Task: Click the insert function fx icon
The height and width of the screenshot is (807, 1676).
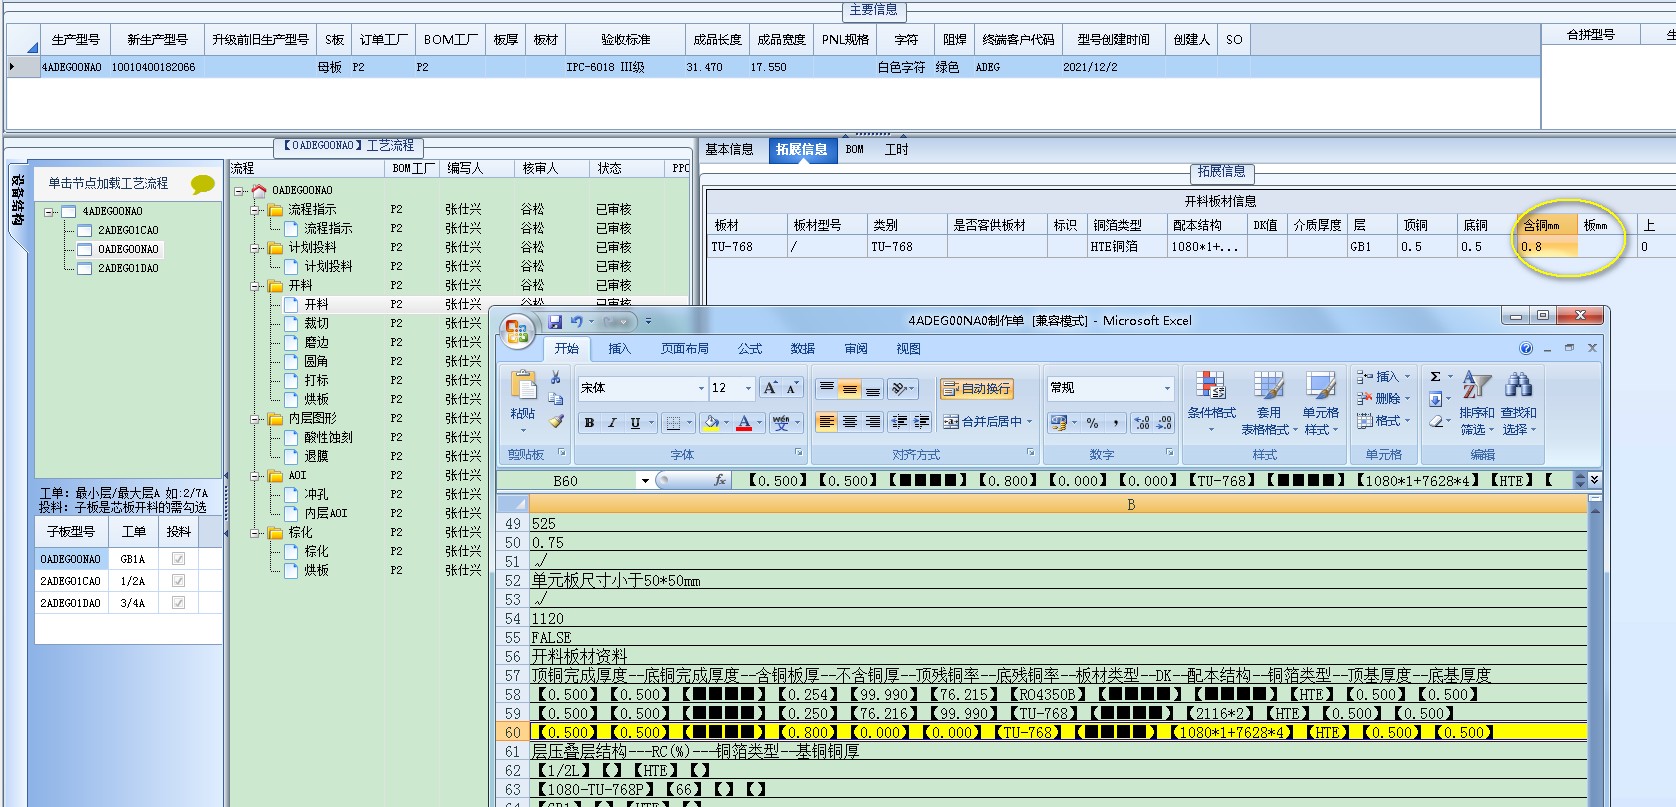Action: point(720,481)
